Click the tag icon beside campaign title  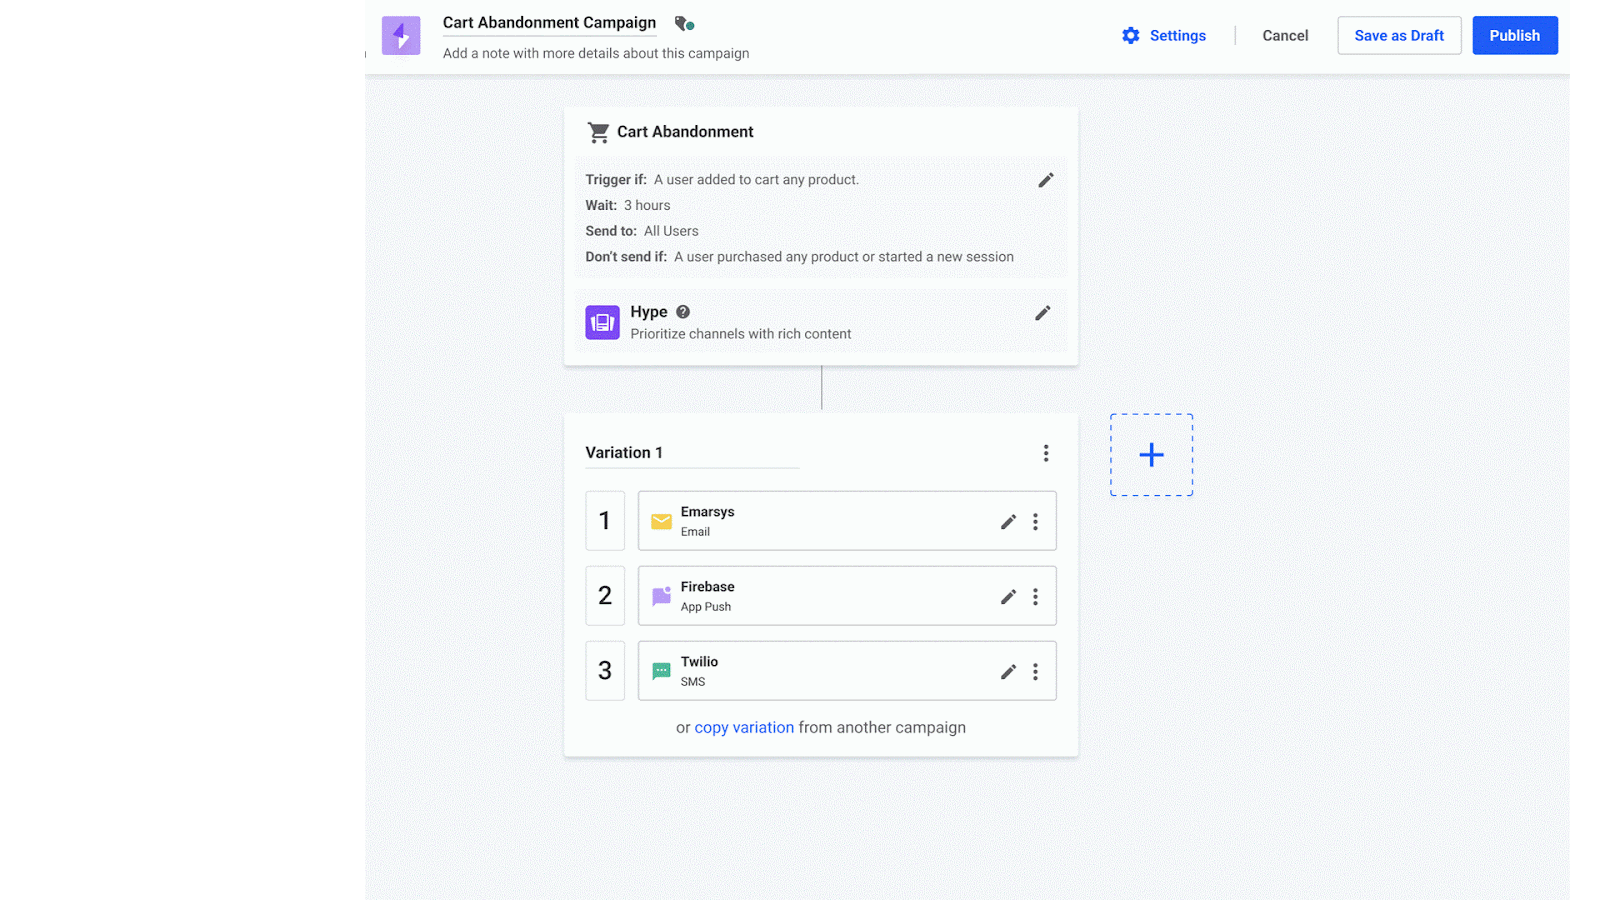click(684, 23)
